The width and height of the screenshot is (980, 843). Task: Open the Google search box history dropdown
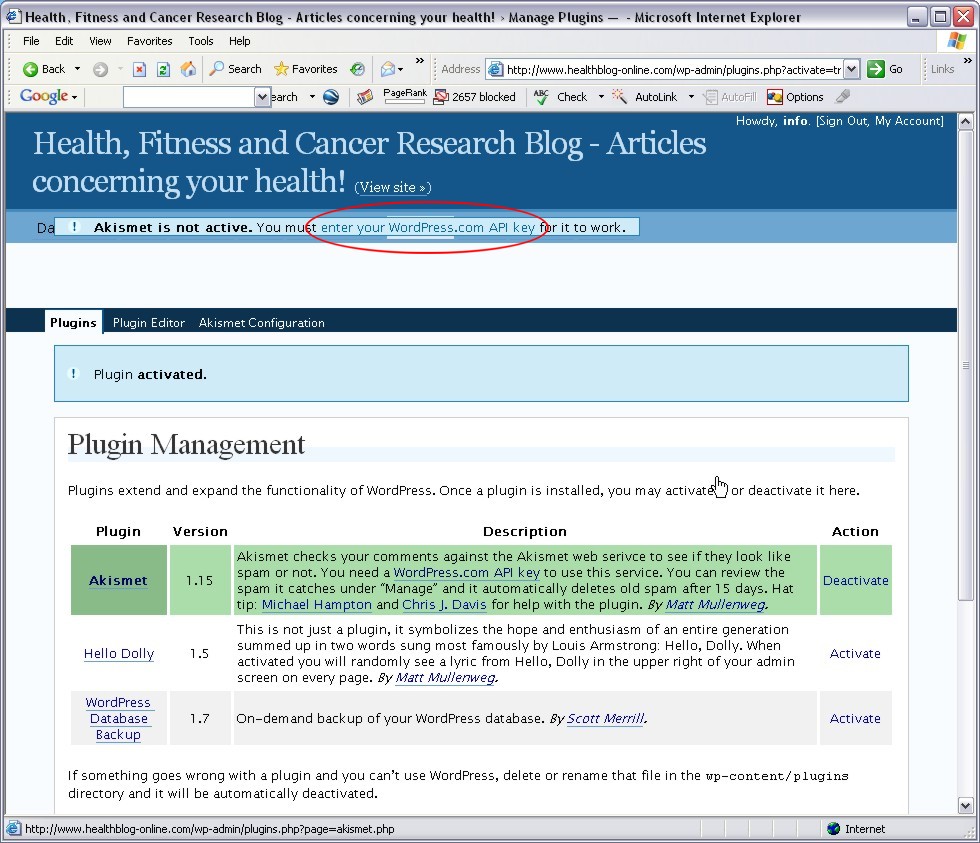(262, 97)
